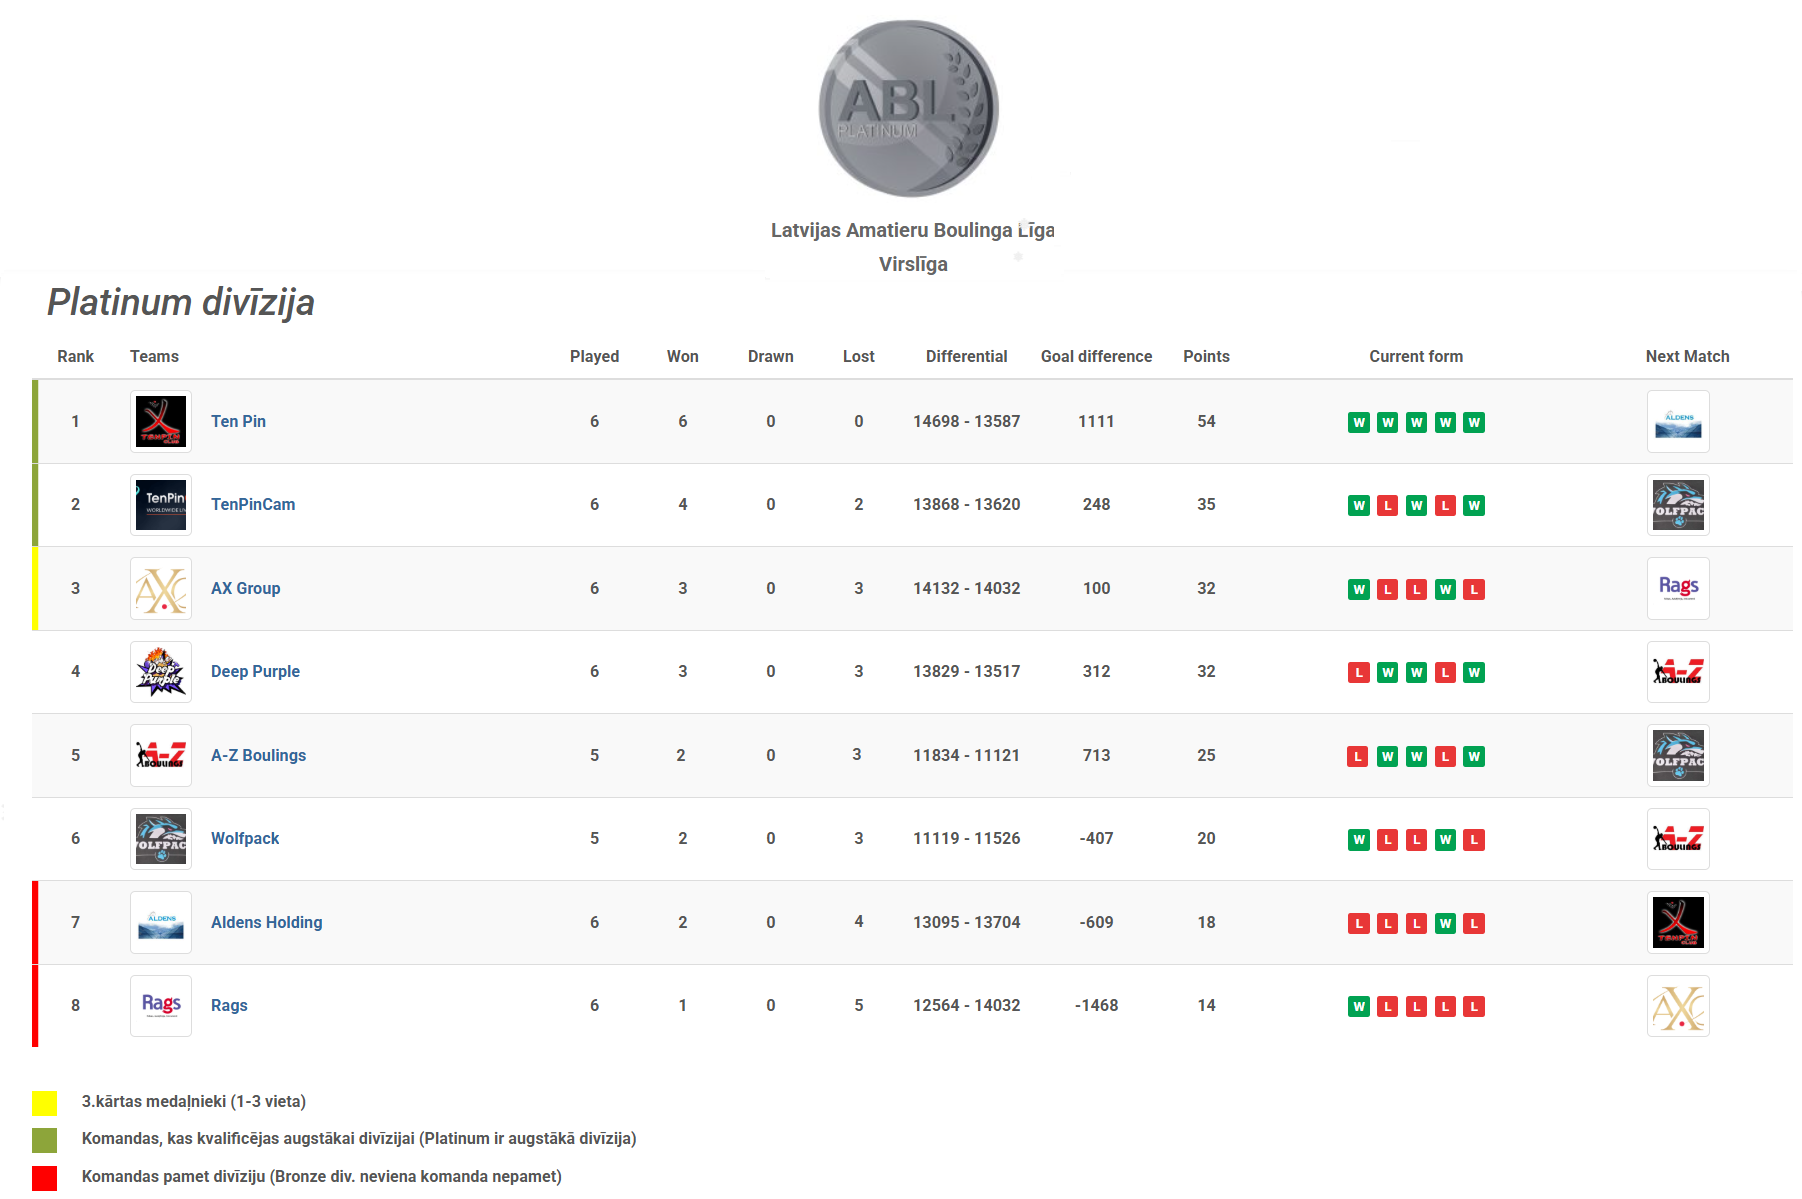Open Rags' next match AX Group logo
This screenshot has height=1199, width=1802.
[1678, 1006]
